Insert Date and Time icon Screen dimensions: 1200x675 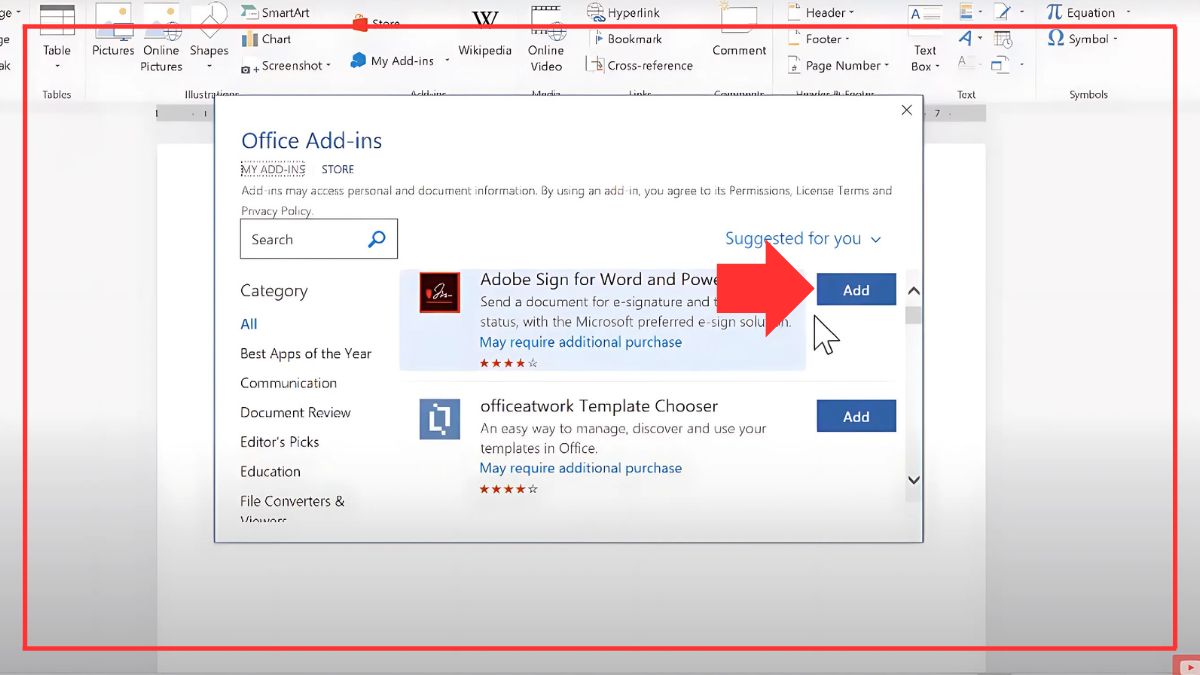pyautogui.click(x=1003, y=39)
